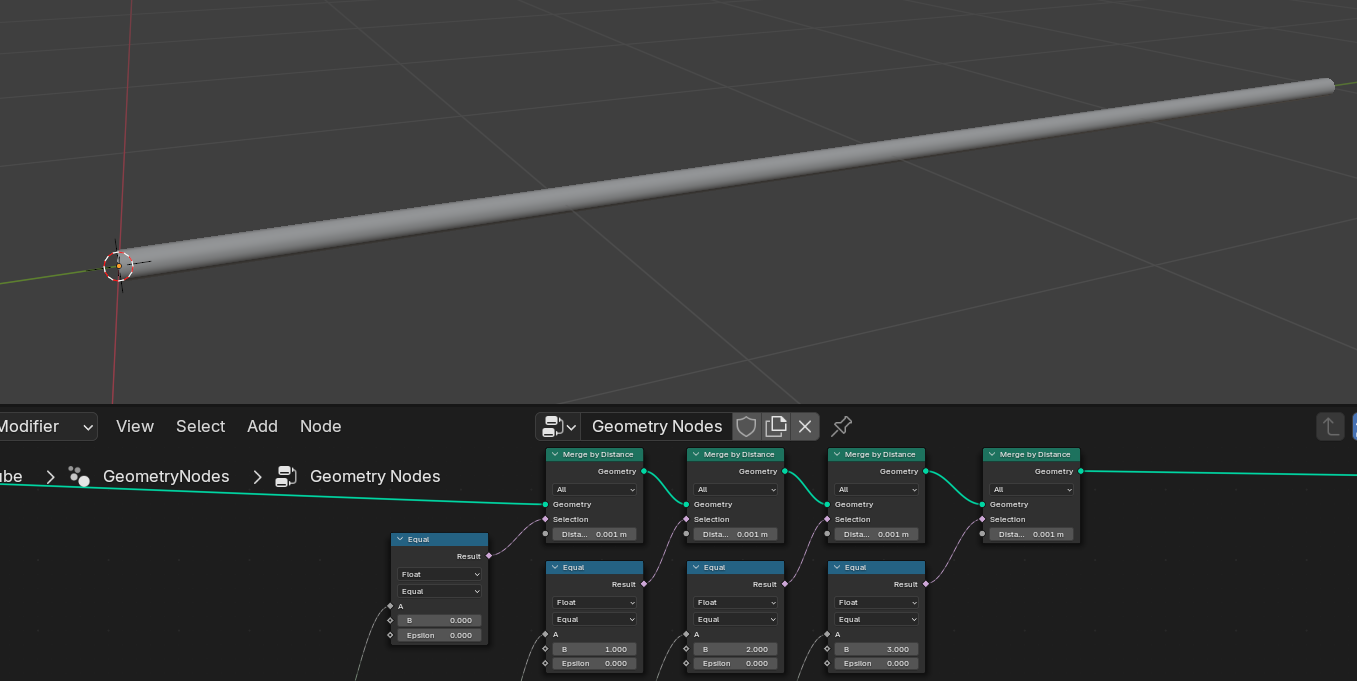
Task: Open the node tree browse icon dropdown
Action: [558, 427]
